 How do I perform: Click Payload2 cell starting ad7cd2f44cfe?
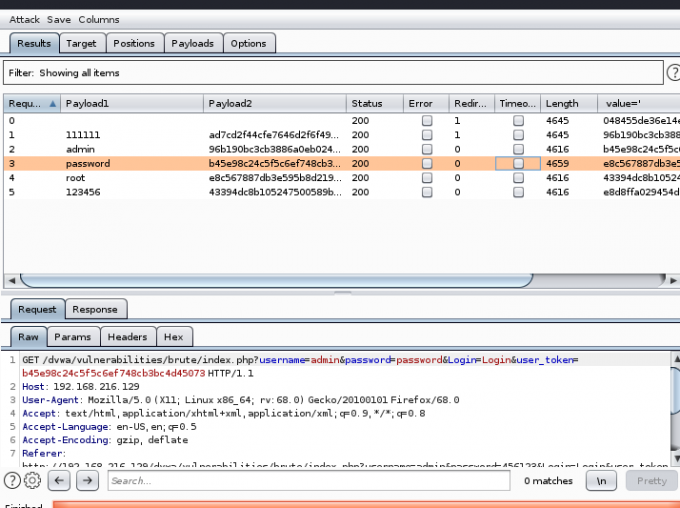[x=274, y=135]
